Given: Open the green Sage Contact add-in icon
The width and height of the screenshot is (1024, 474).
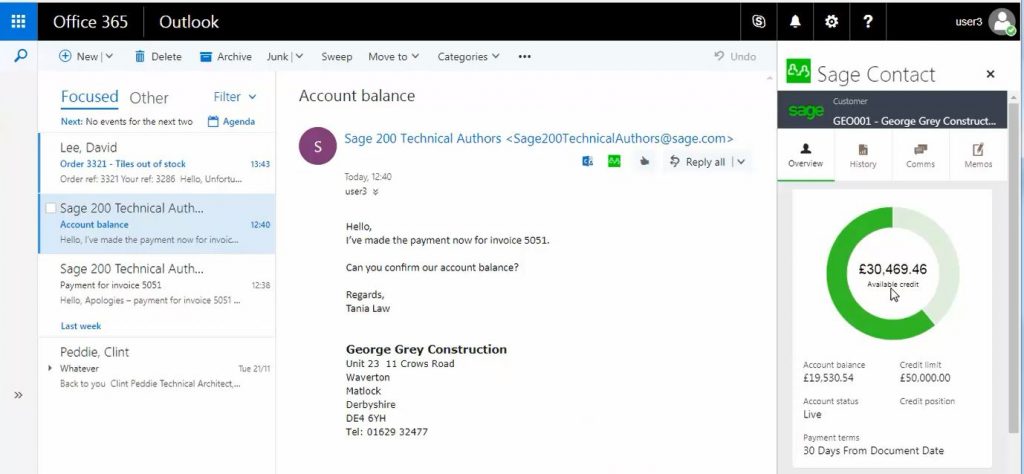Looking at the screenshot, I should coord(614,161).
